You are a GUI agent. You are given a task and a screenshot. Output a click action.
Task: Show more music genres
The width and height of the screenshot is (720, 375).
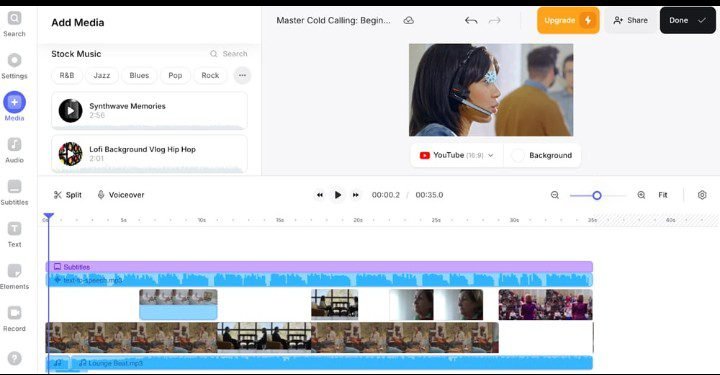[x=242, y=75]
